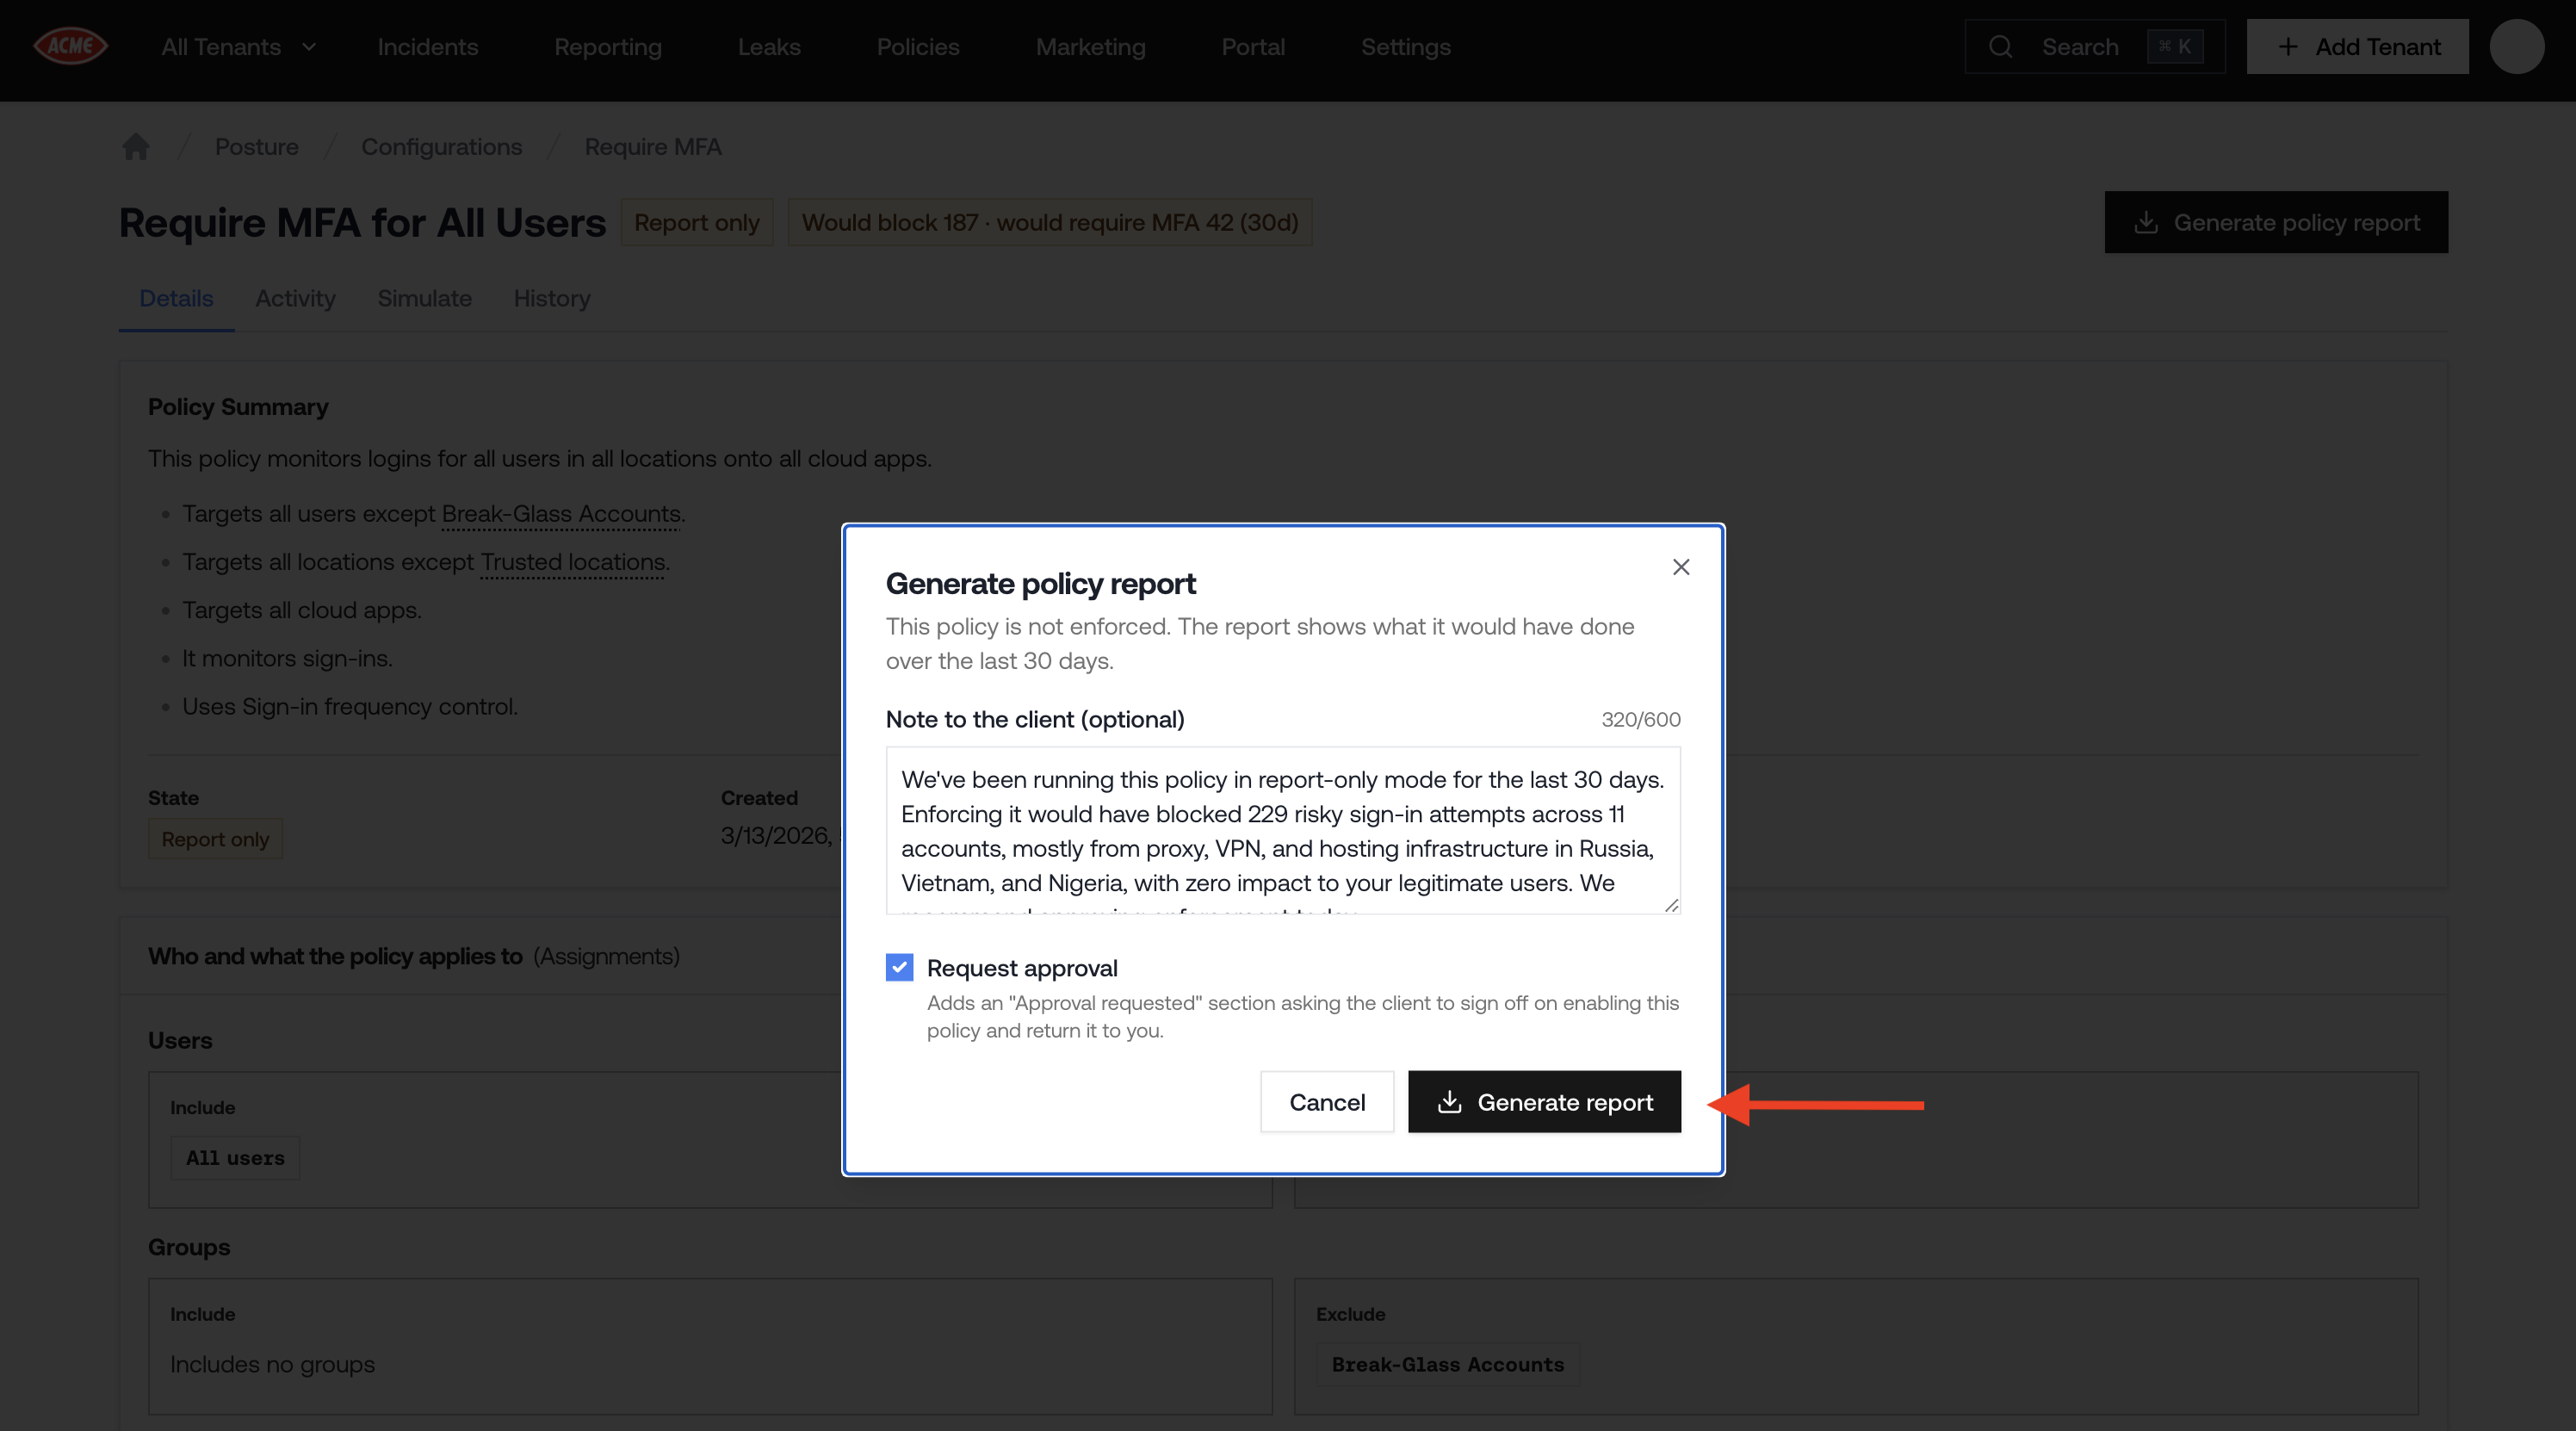Click the All users include chip
2576x1431 pixels.
point(235,1158)
